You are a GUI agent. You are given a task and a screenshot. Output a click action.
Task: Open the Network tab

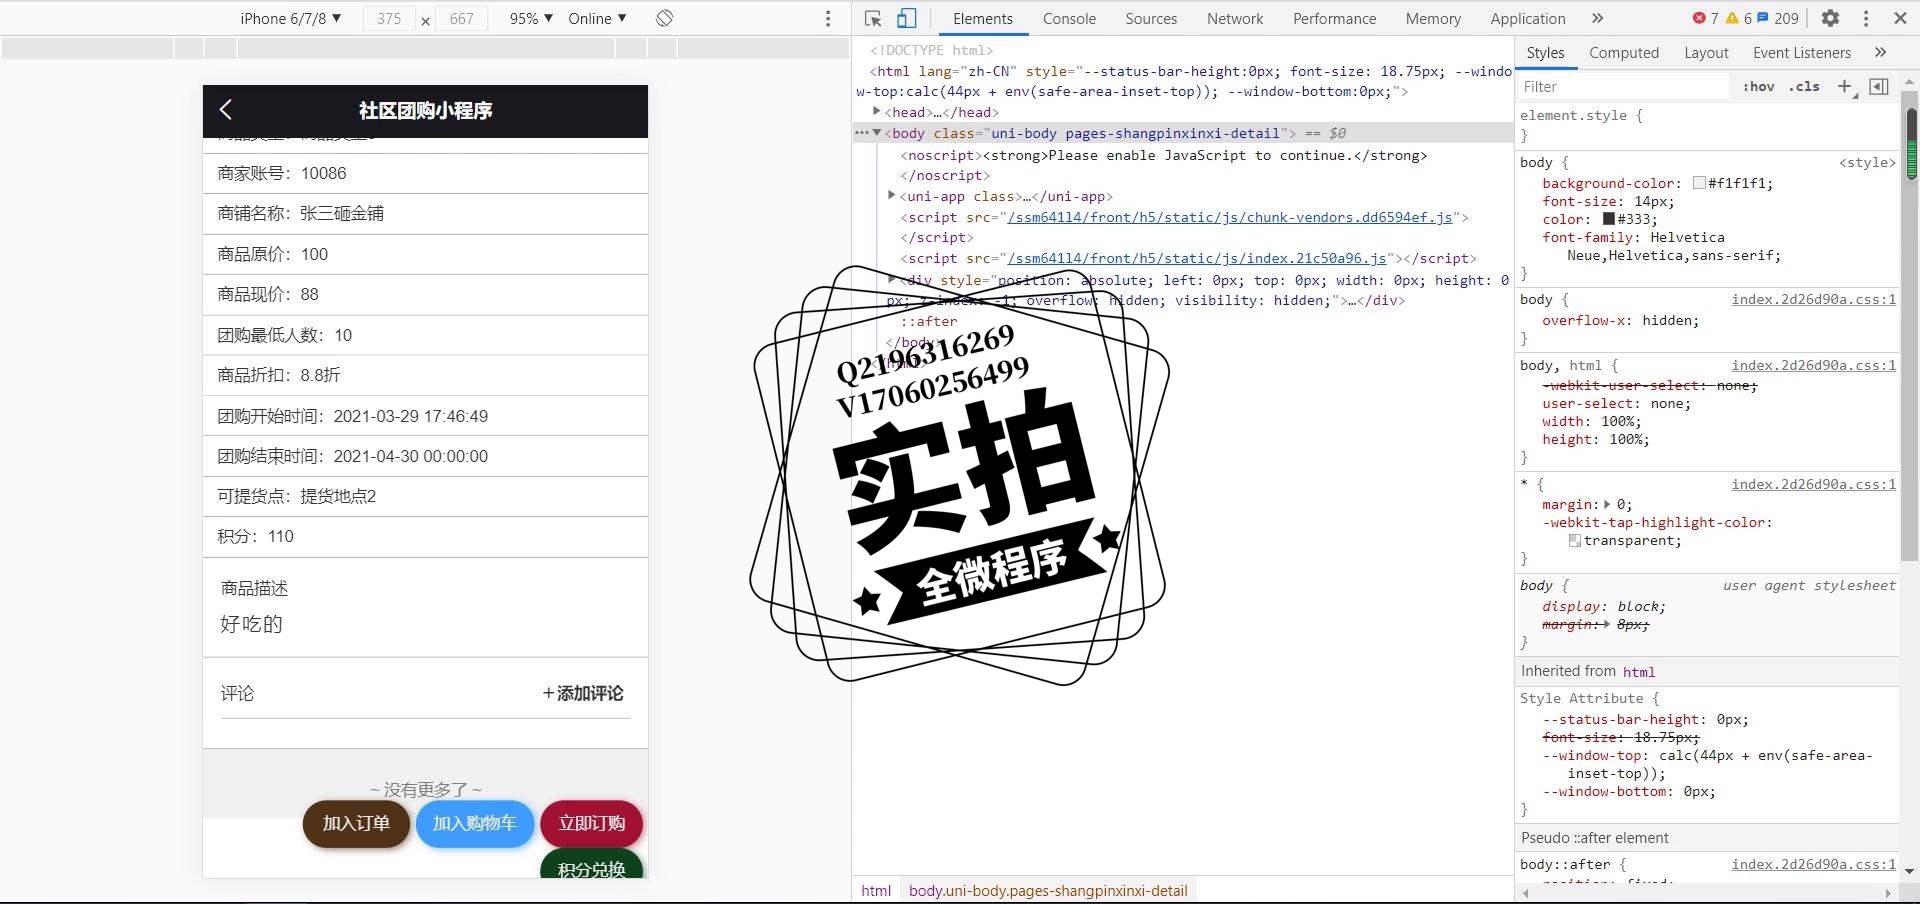(1235, 18)
